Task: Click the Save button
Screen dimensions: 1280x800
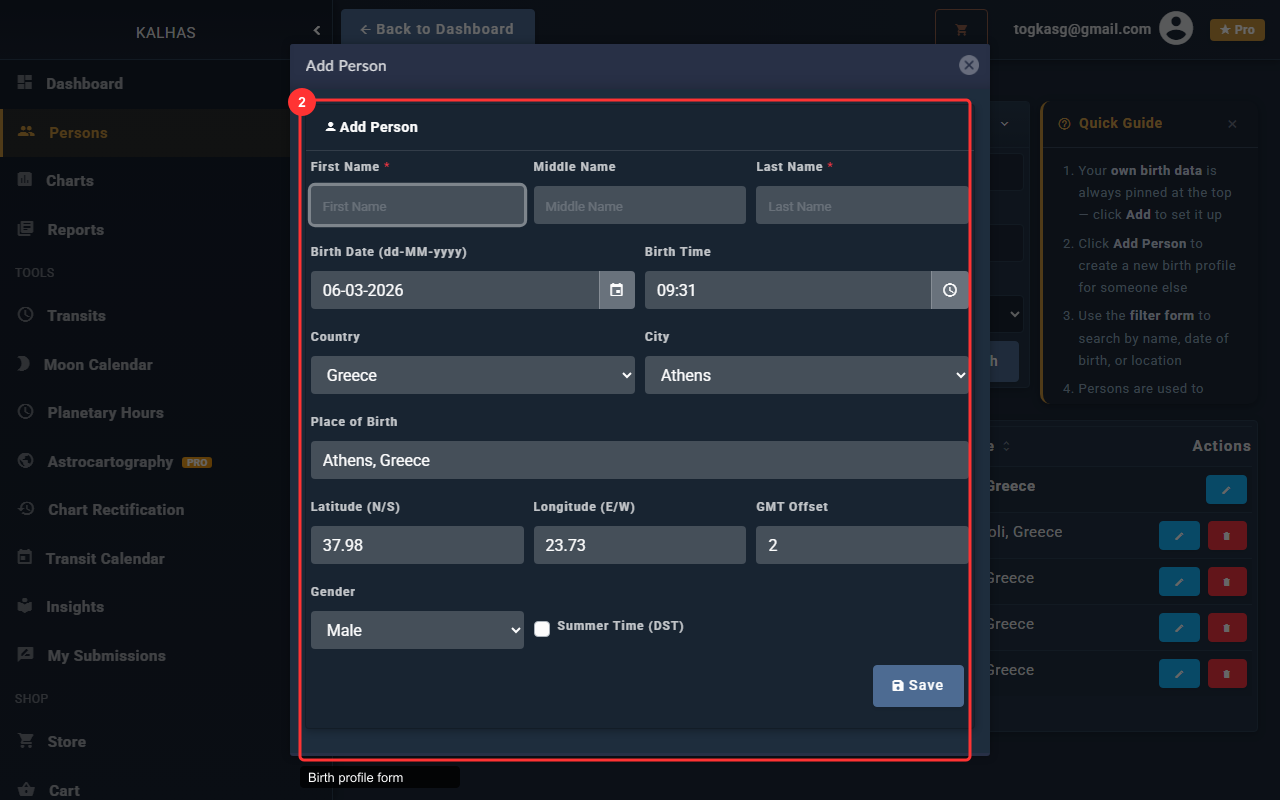Action: [918, 686]
